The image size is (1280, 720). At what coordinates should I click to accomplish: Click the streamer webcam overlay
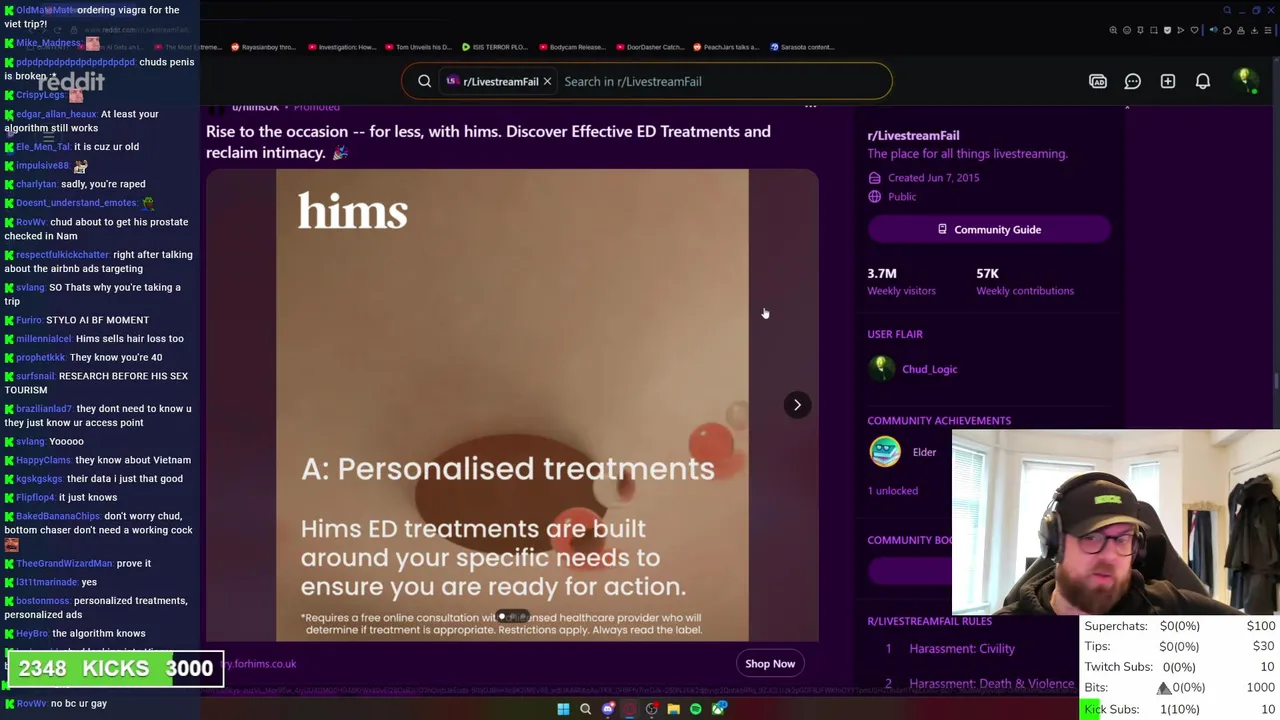pyautogui.click(x=1116, y=522)
